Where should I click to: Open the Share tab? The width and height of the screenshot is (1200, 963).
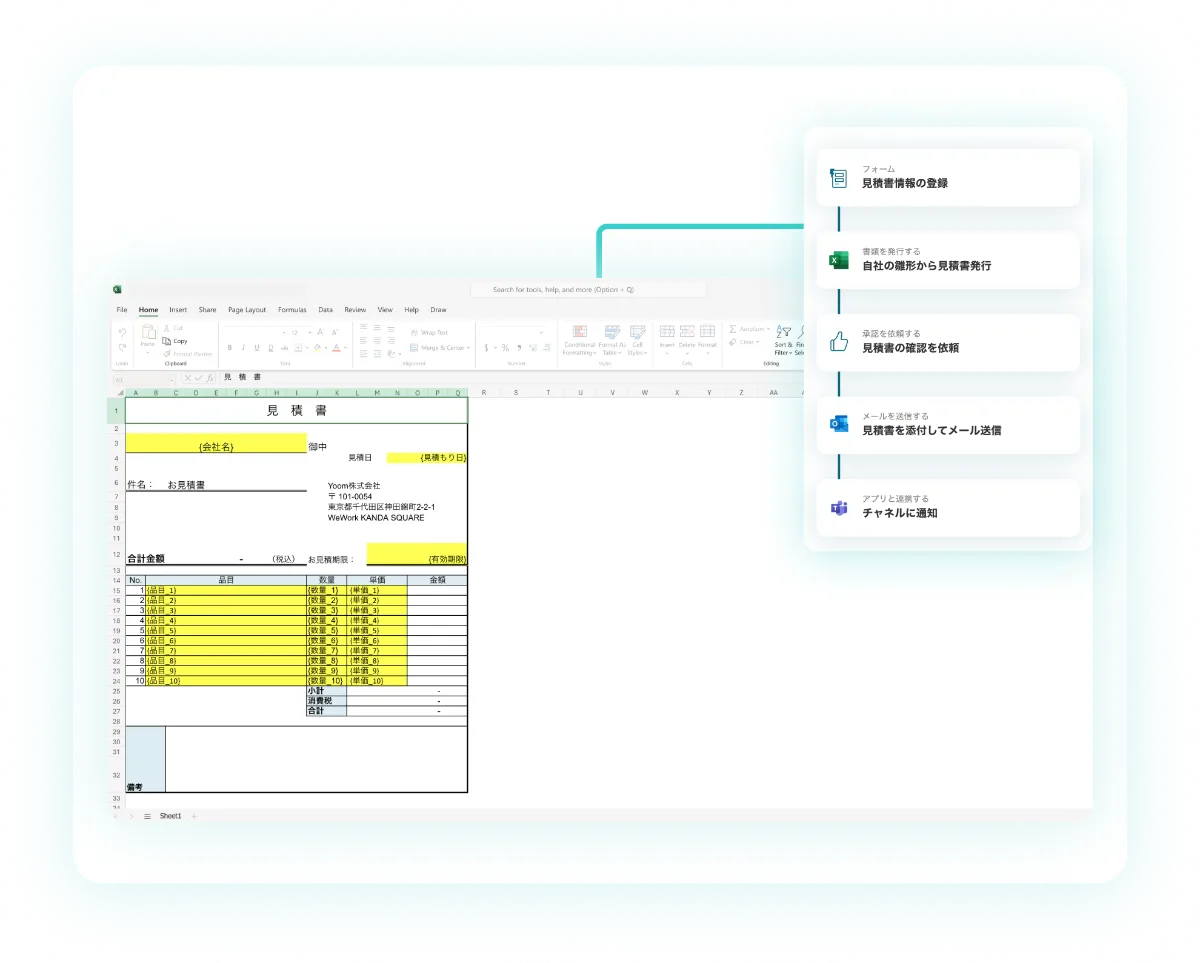[207, 310]
